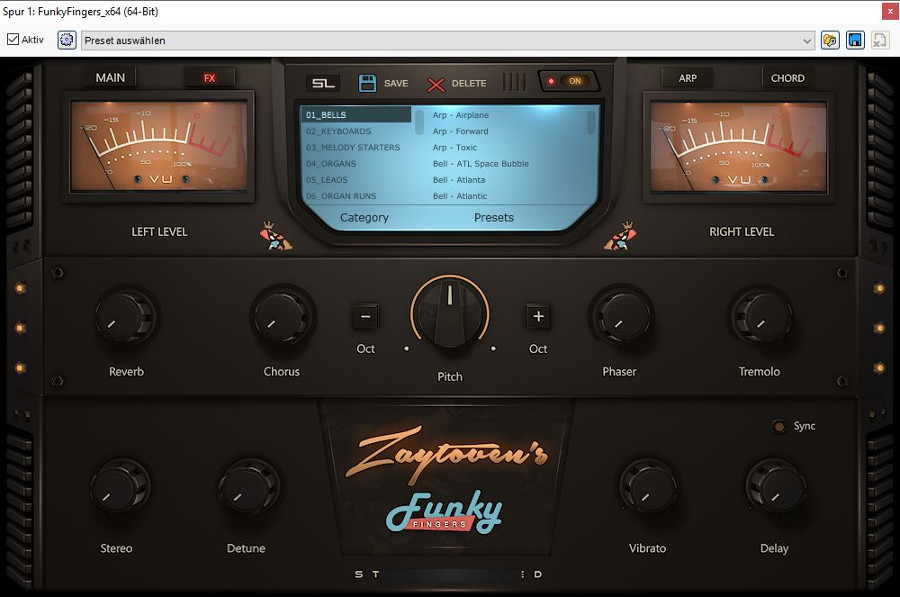The image size is (900, 597).
Task: Click the Detune knob
Action: tap(249, 487)
